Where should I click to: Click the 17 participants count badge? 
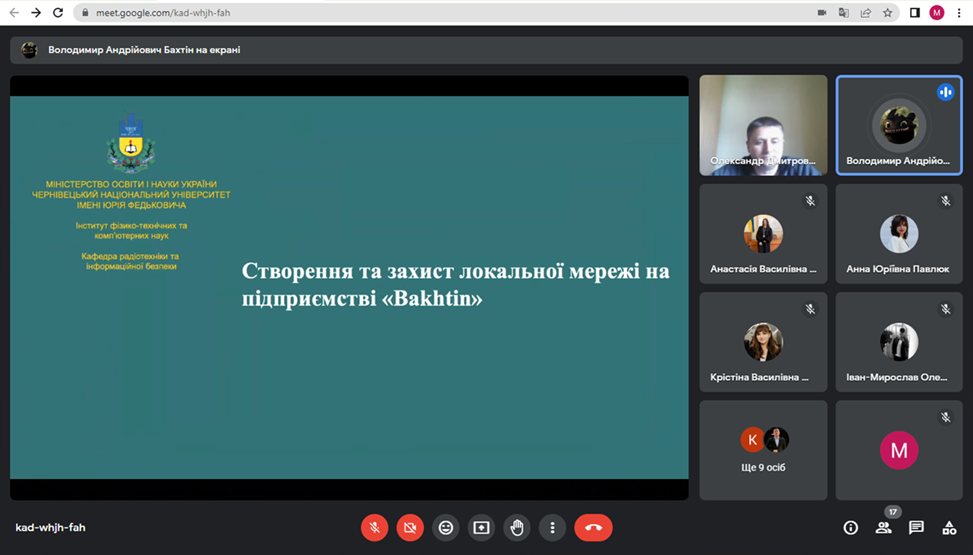tap(892, 512)
